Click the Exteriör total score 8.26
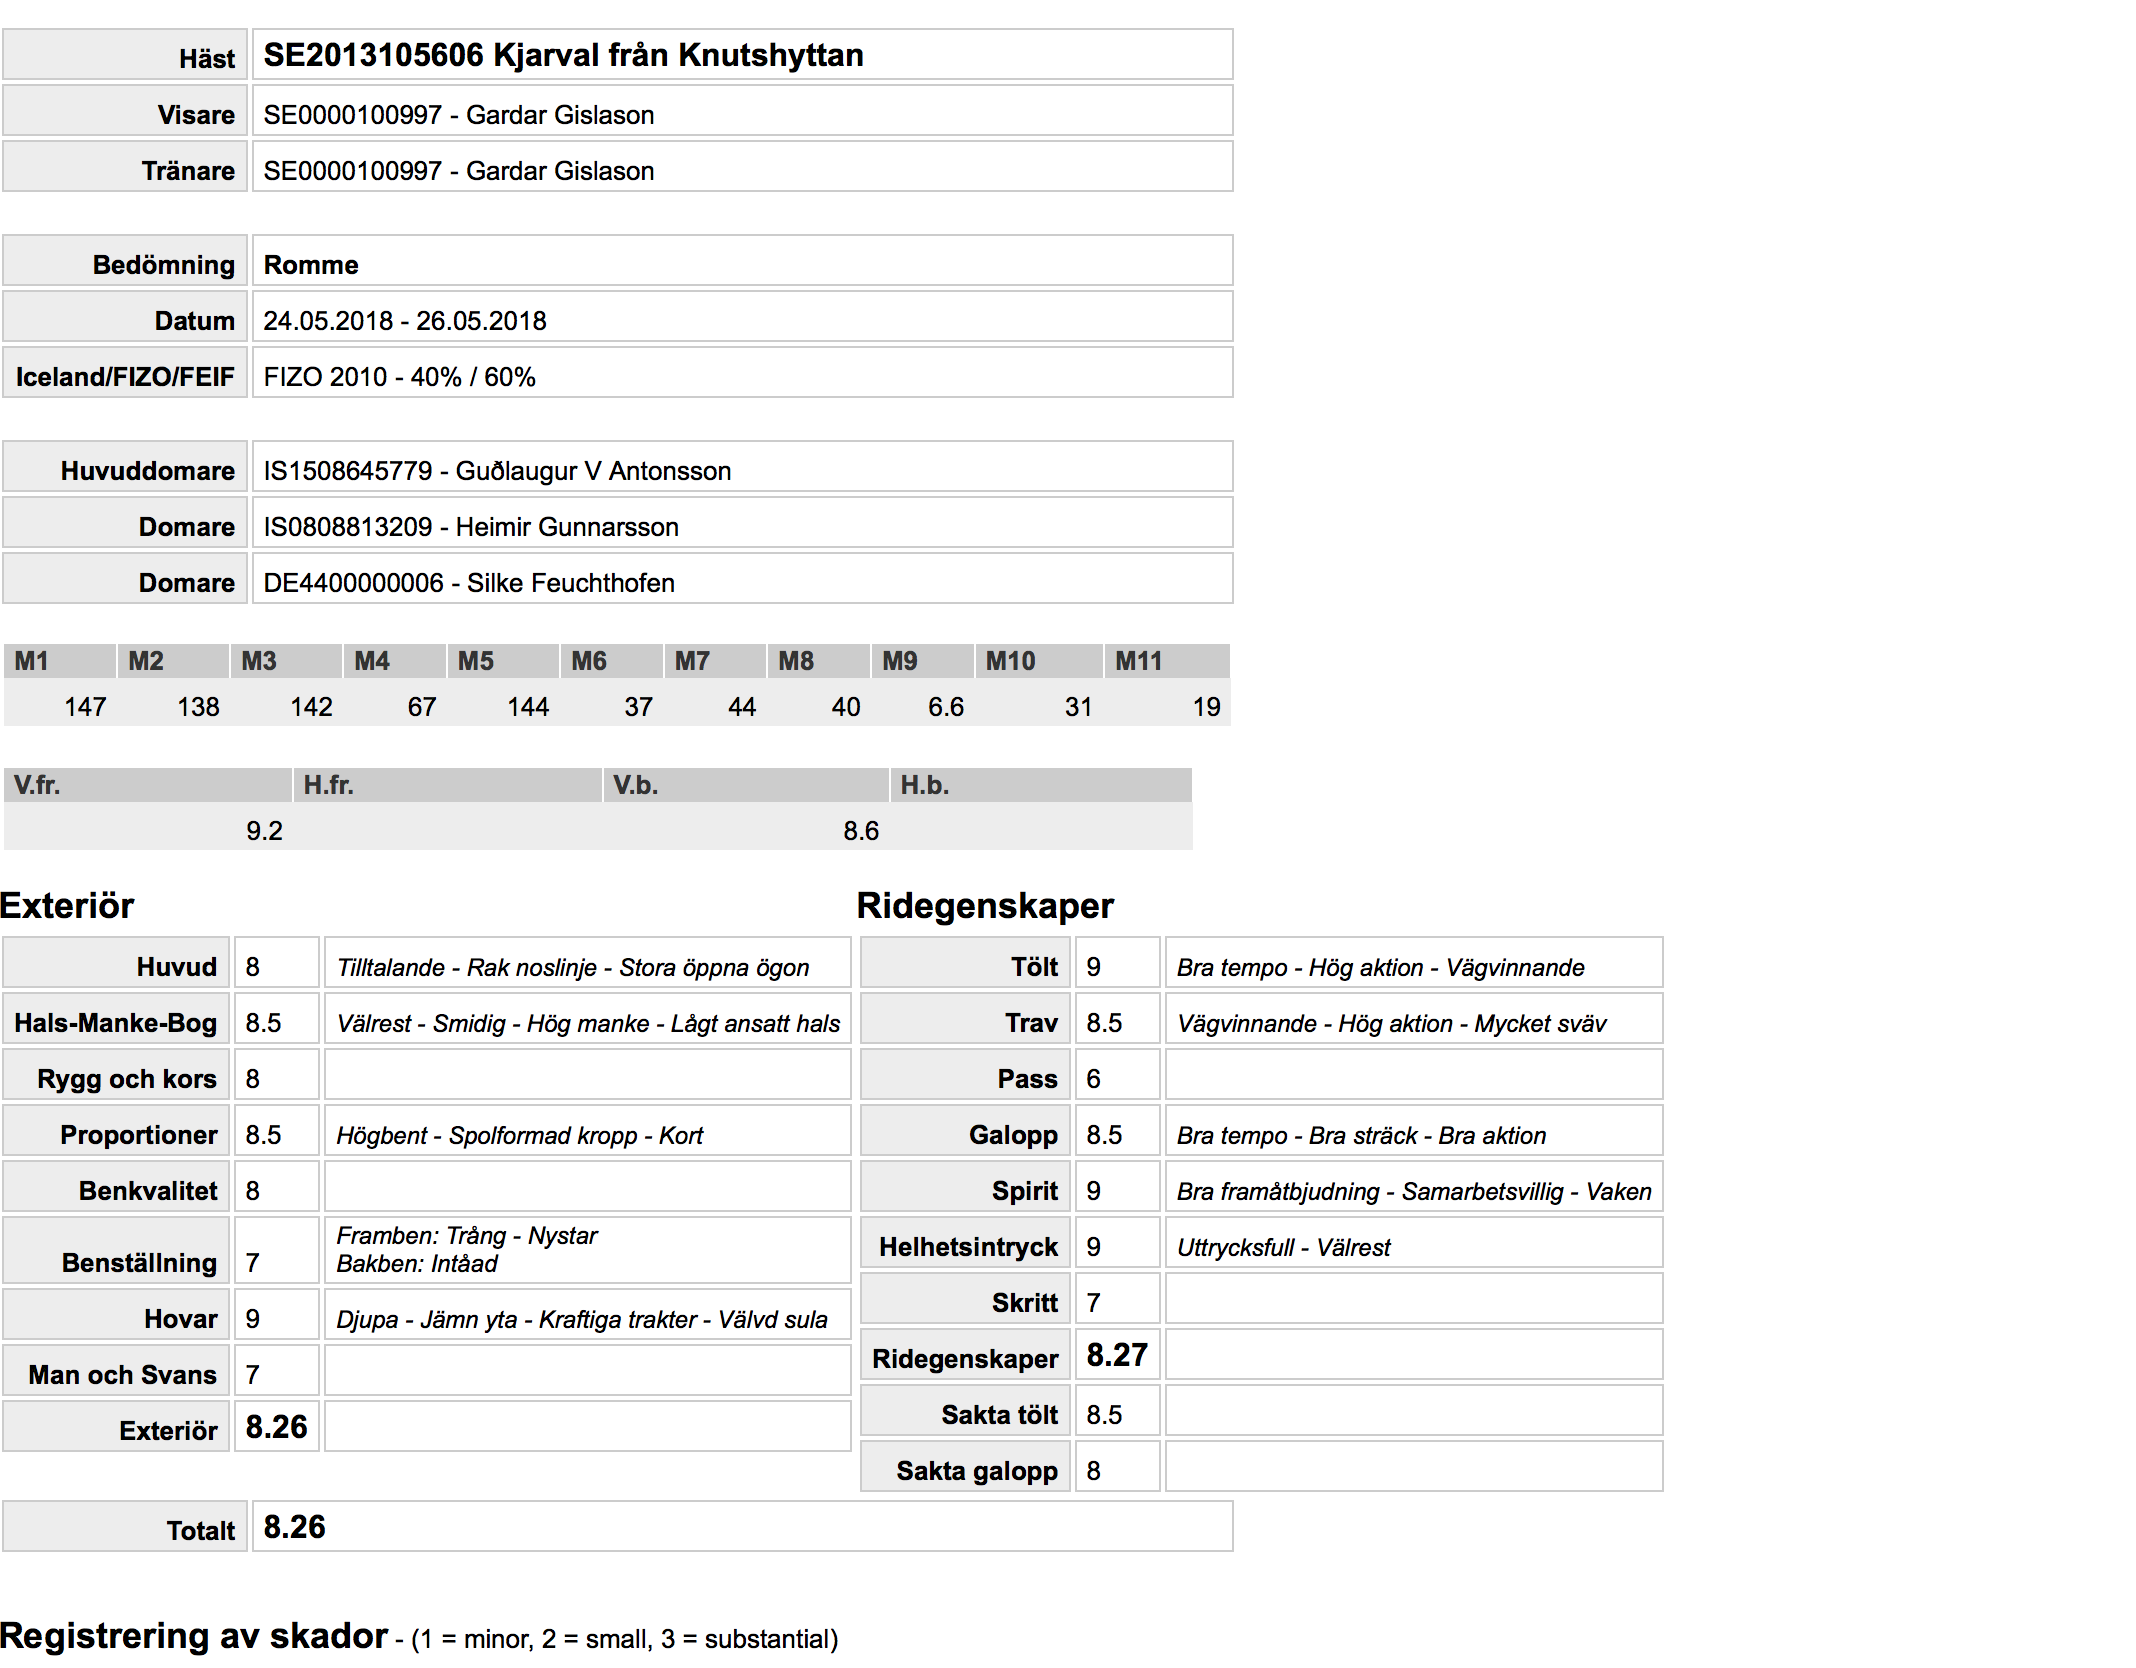 coord(277,1427)
